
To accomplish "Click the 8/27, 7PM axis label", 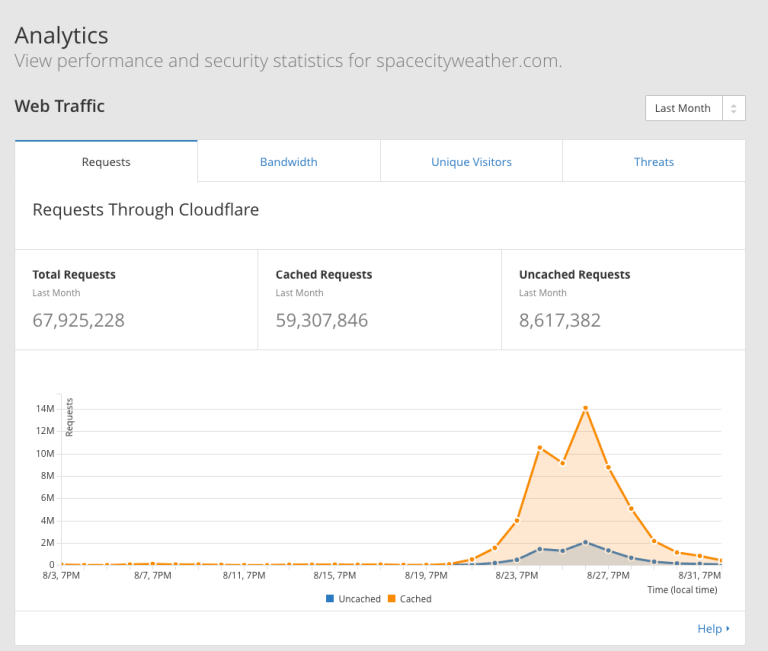I will (608, 575).
